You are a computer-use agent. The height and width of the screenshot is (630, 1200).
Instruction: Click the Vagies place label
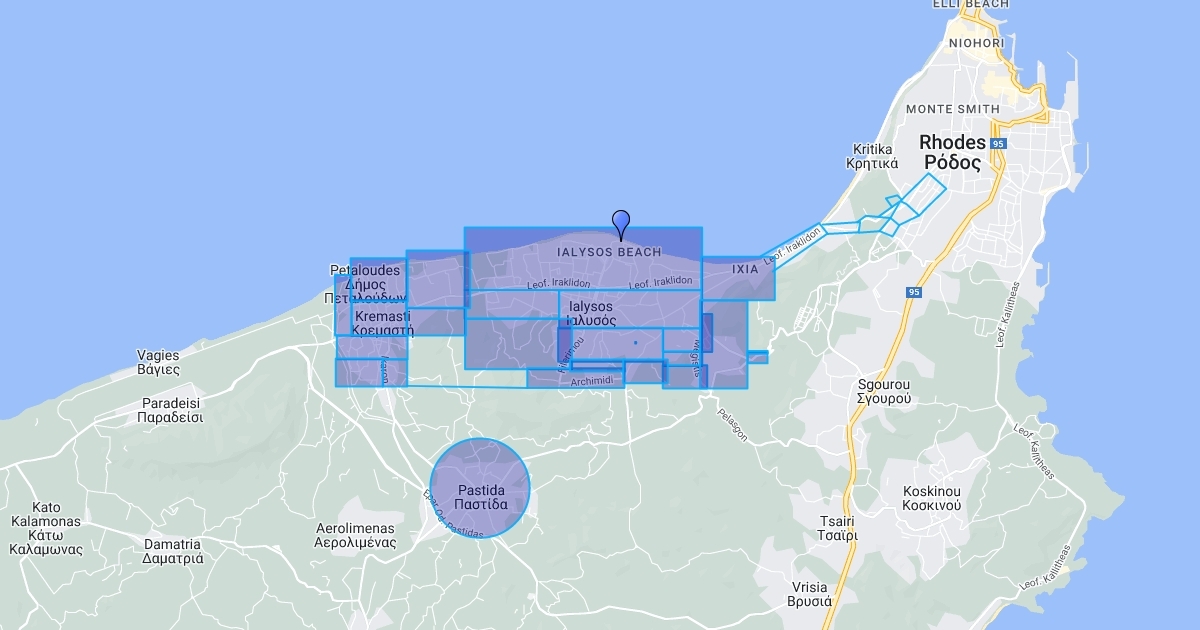(158, 362)
